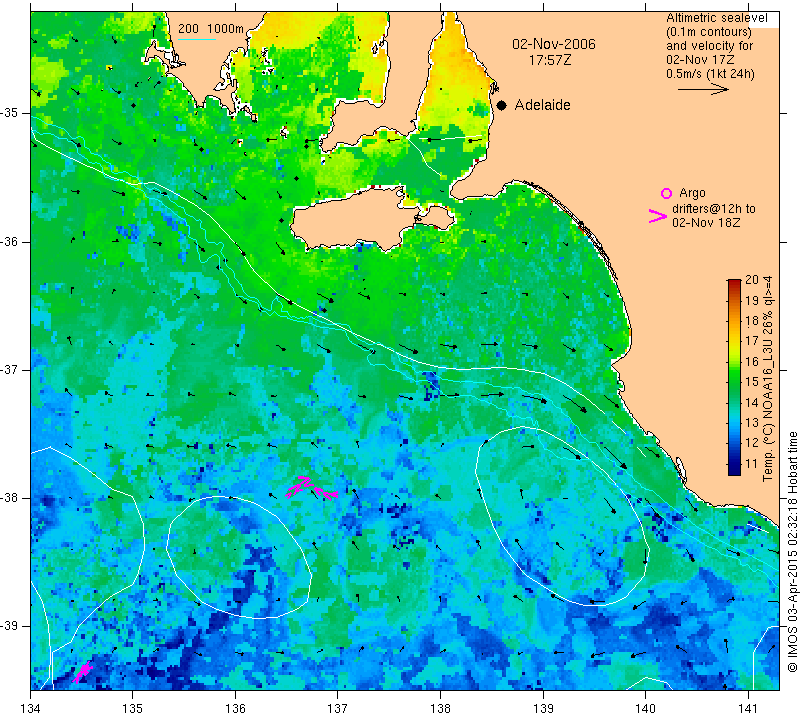Click the colorbar tick label 20

pos(752,280)
